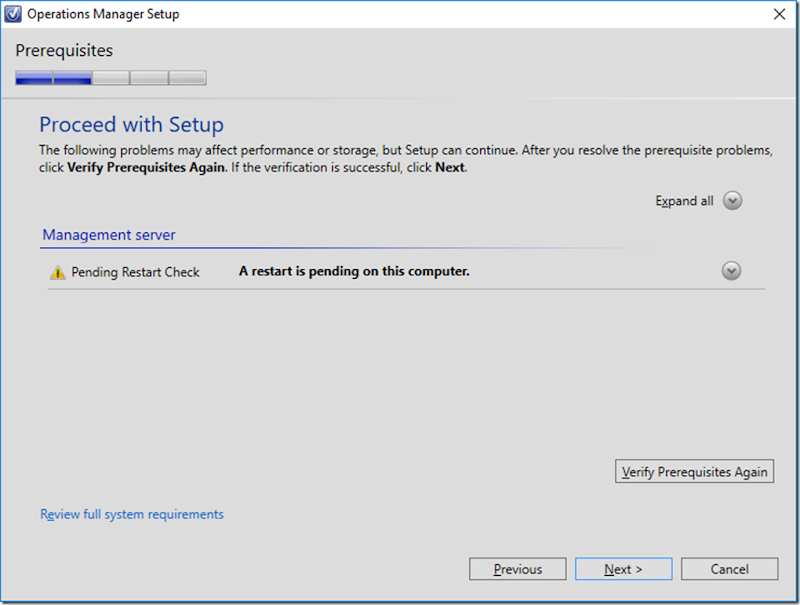Viewport: 800px width, 605px height.
Task: Click the Prerequisites page title
Action: tap(64, 51)
